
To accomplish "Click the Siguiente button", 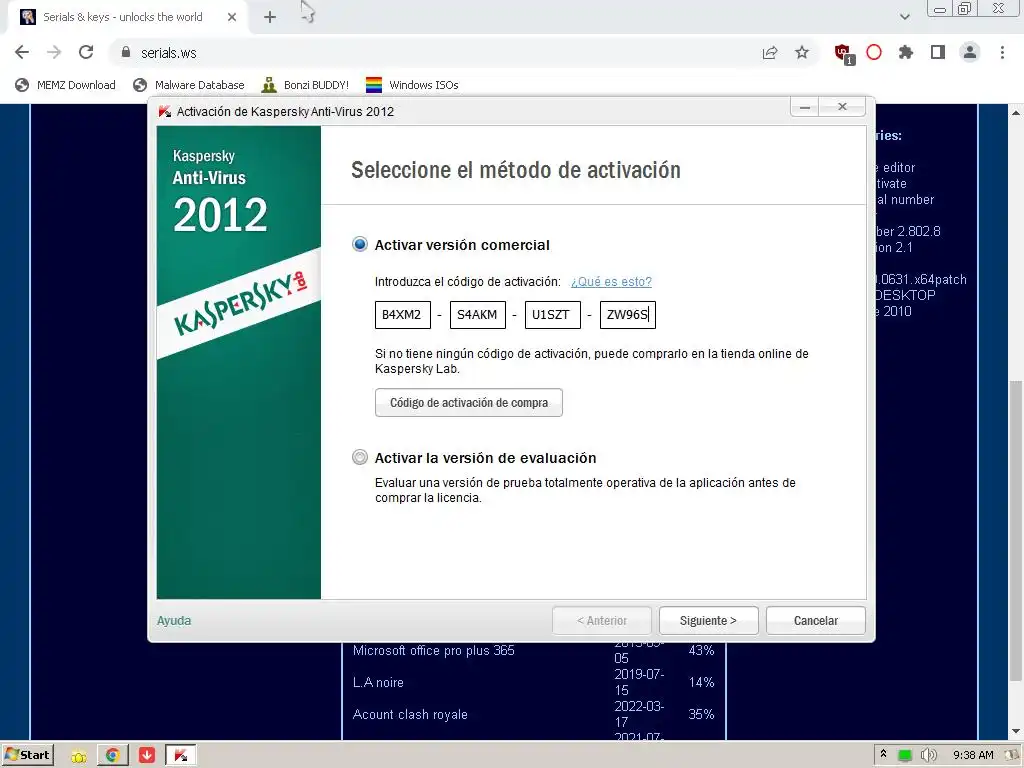I will pos(709,620).
